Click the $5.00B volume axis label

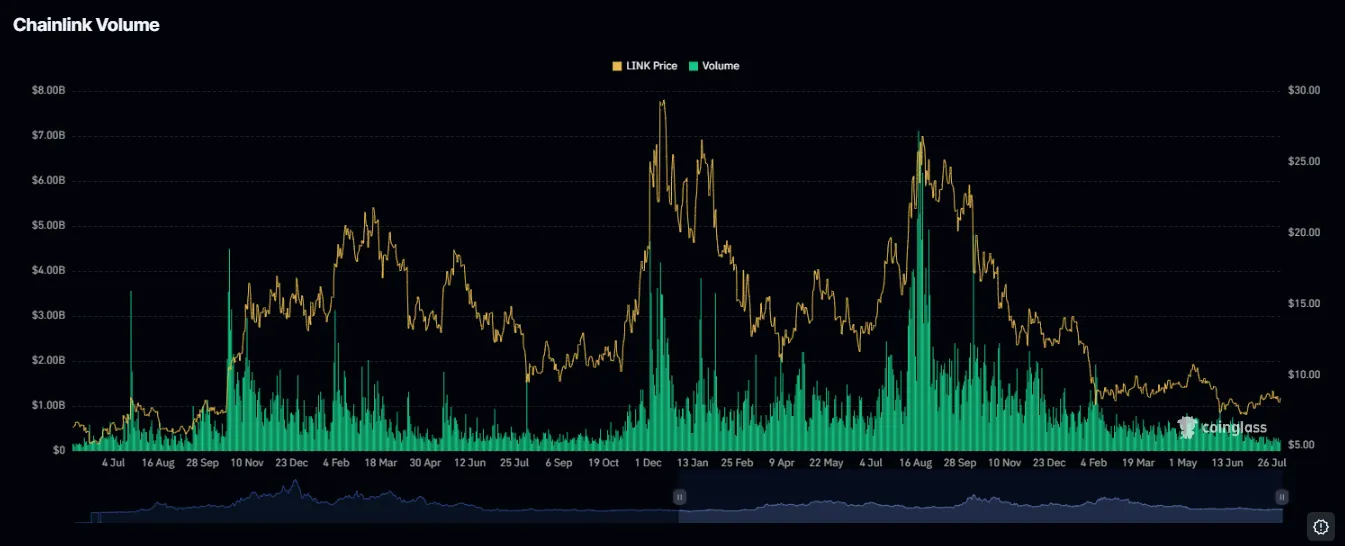coord(49,226)
